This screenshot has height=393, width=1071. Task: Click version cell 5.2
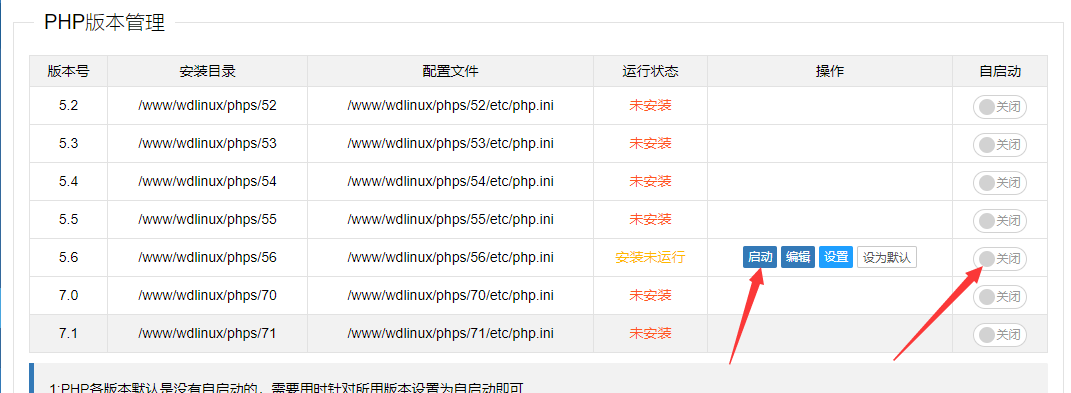point(68,106)
